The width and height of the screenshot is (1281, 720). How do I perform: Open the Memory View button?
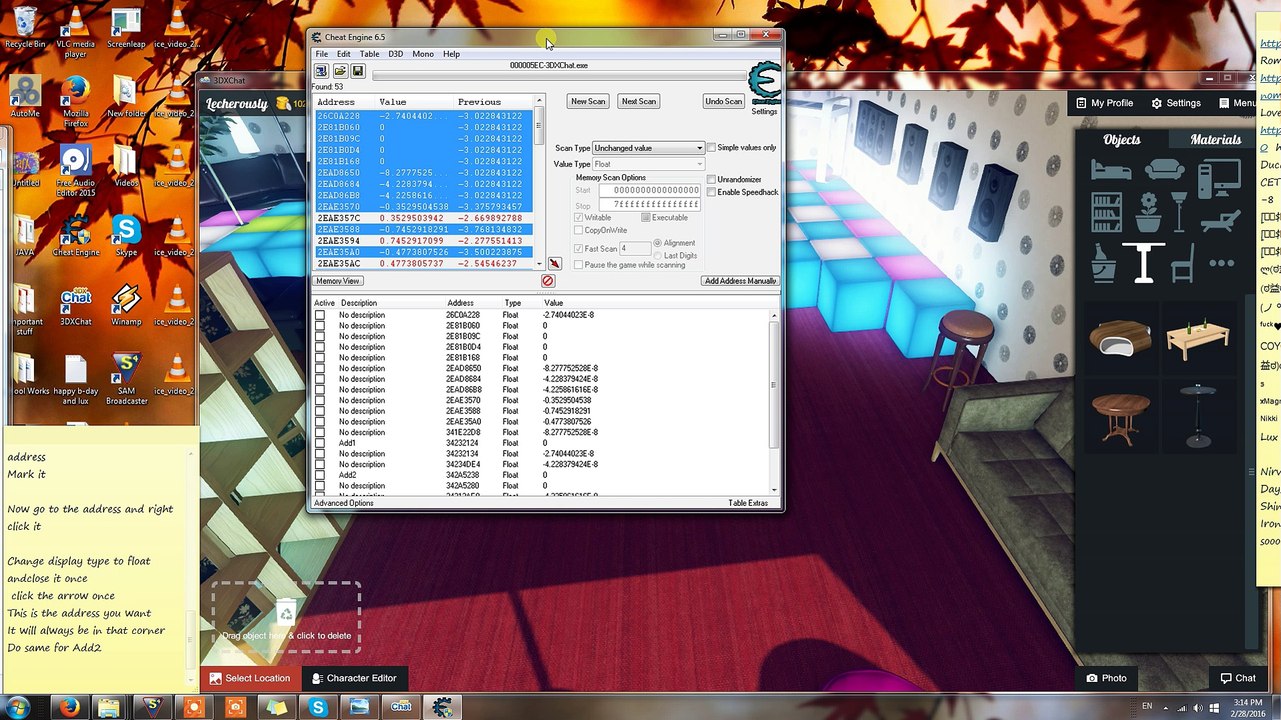(338, 281)
